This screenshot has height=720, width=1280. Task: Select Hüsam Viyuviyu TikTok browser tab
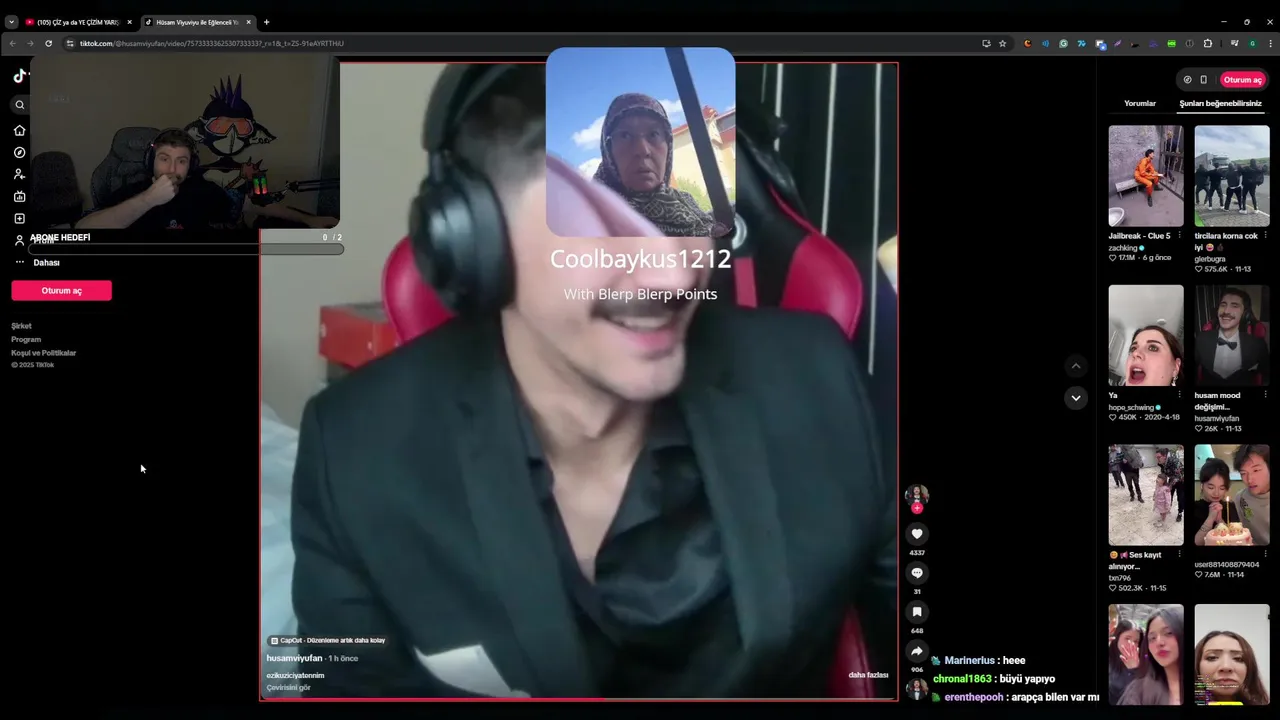click(x=196, y=22)
